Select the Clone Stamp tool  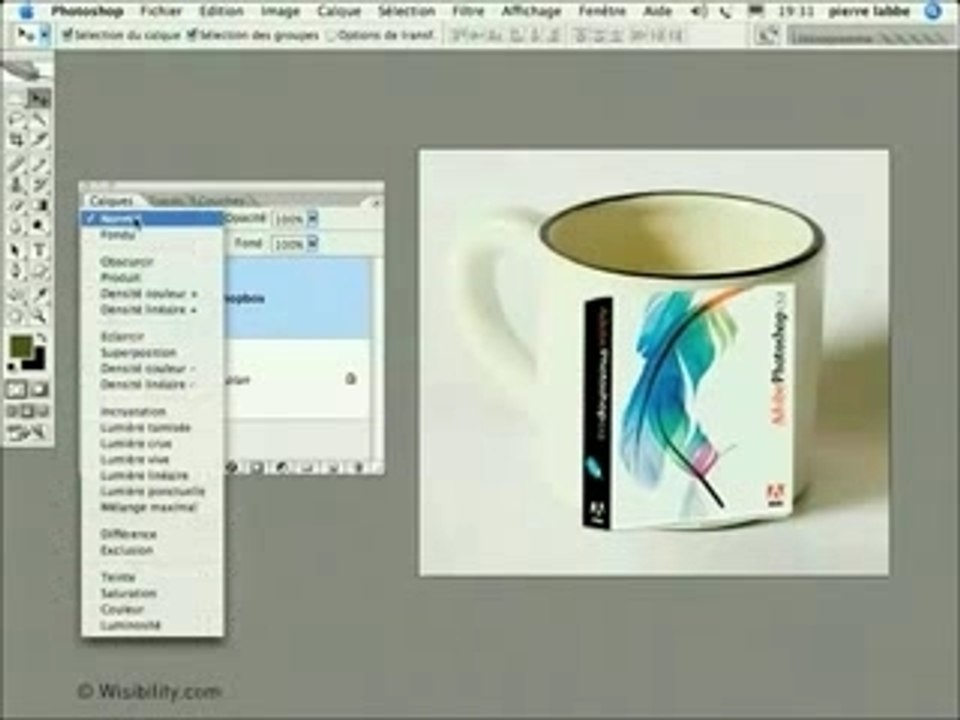[x=16, y=184]
